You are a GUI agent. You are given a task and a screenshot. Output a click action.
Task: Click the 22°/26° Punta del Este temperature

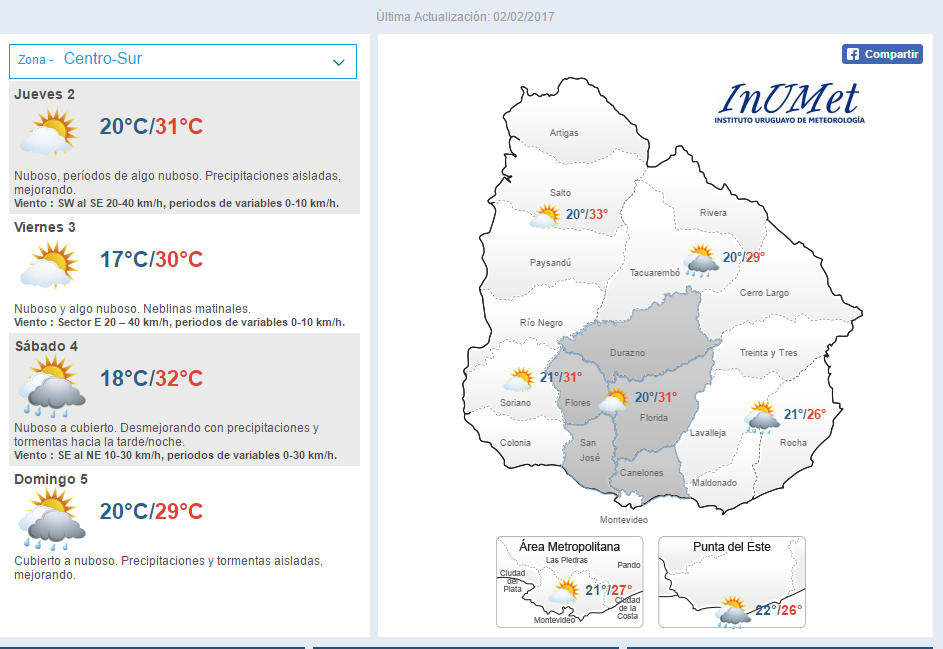779,611
